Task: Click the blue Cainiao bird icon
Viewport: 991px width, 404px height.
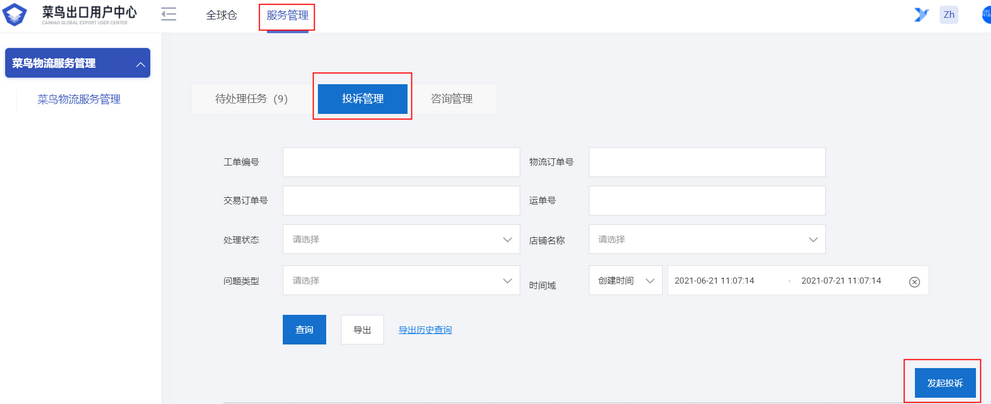Action: [x=921, y=14]
